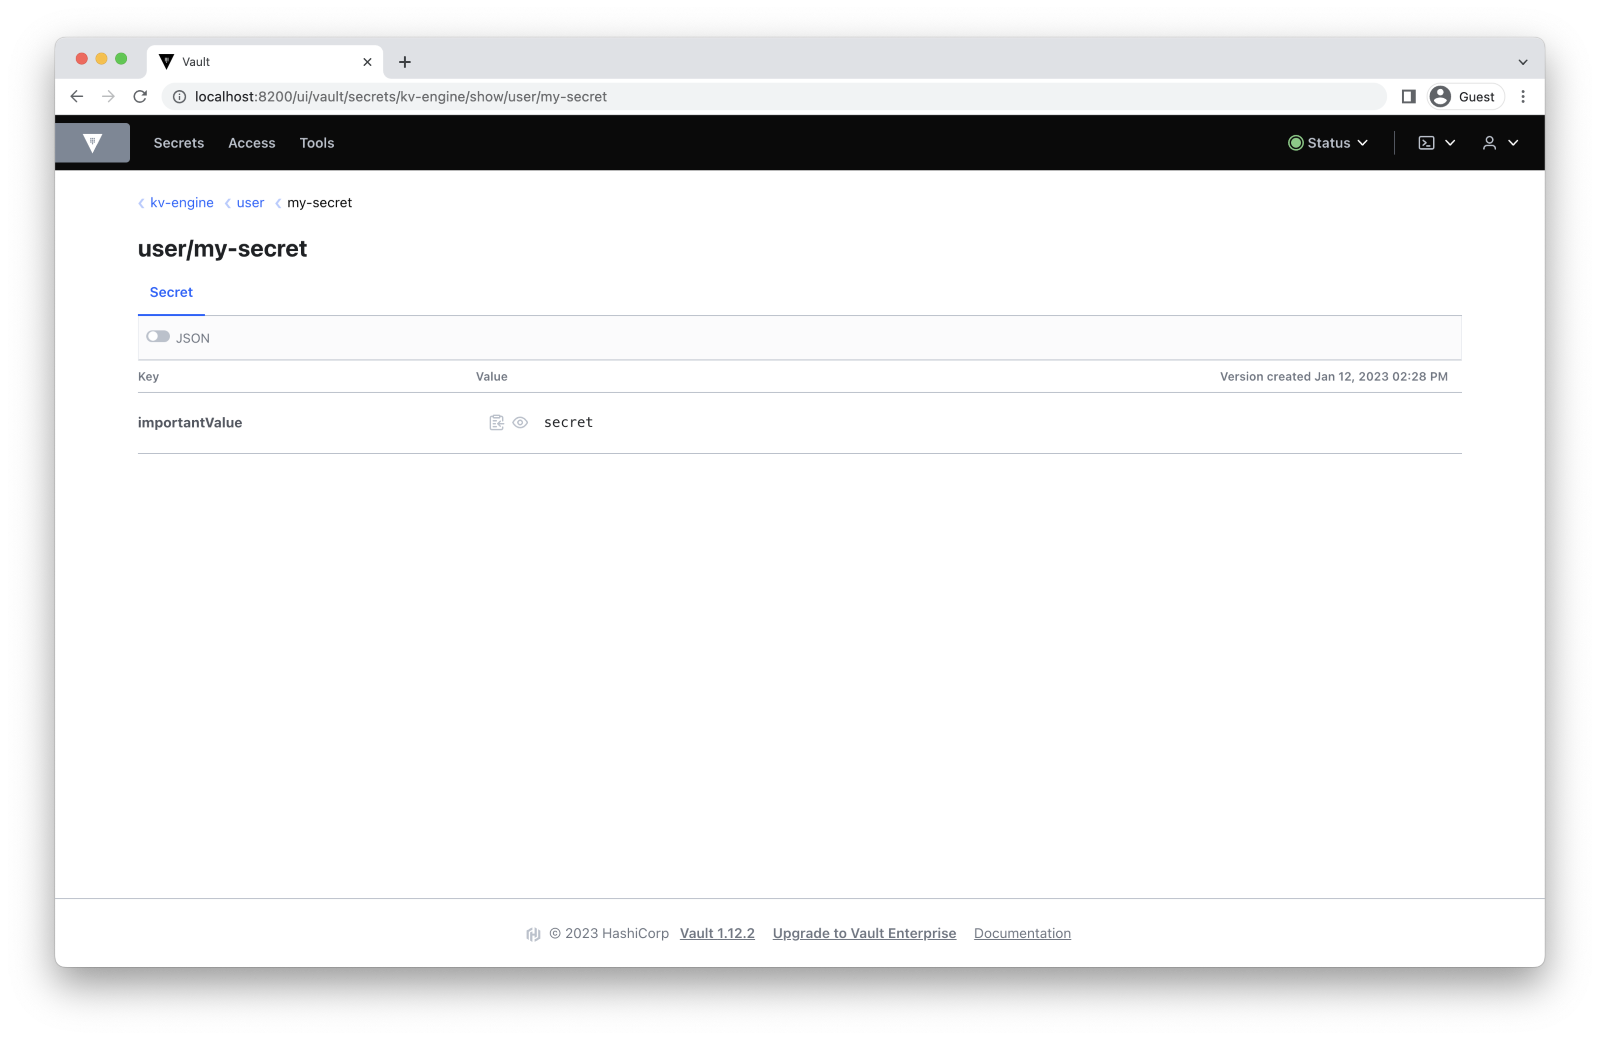Open the Documentation footer link
The width and height of the screenshot is (1600, 1040).
coord(1022,934)
